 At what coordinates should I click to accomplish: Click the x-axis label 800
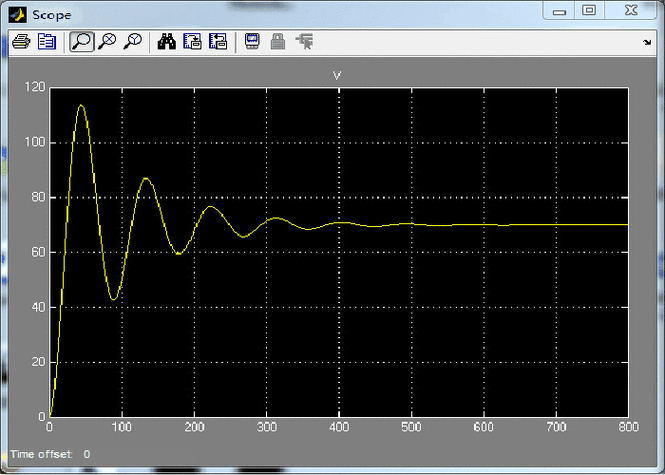[628, 427]
